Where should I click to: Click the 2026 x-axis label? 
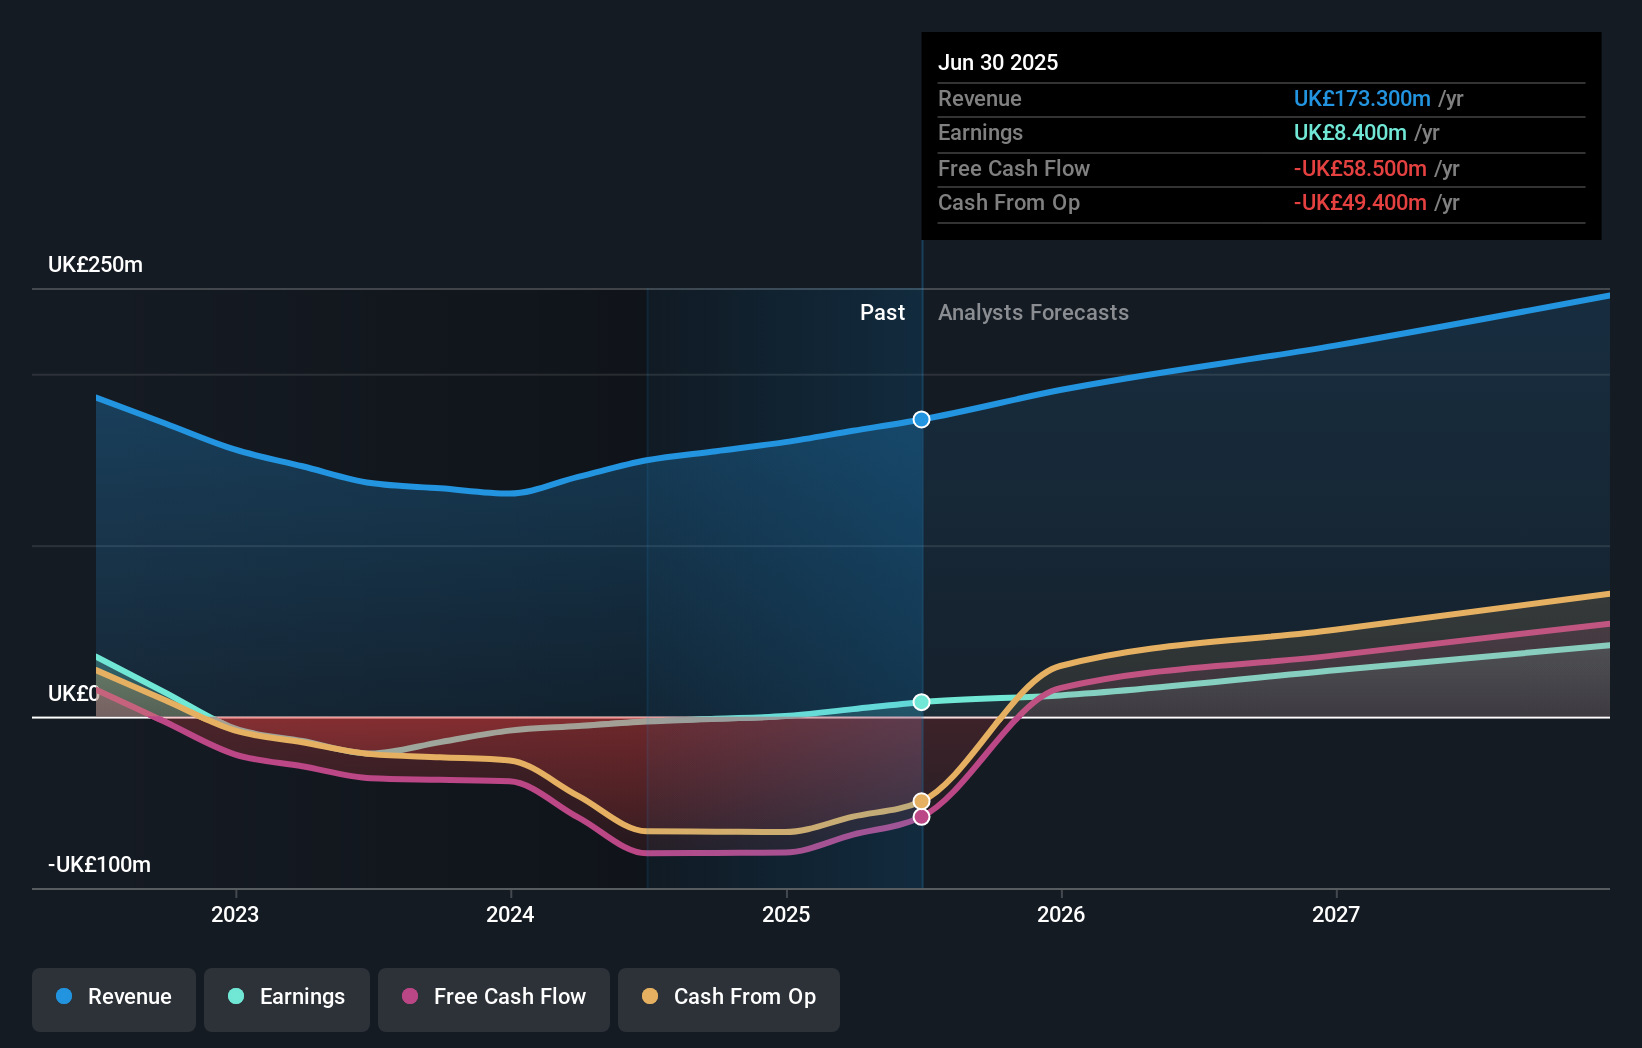pos(1061,914)
